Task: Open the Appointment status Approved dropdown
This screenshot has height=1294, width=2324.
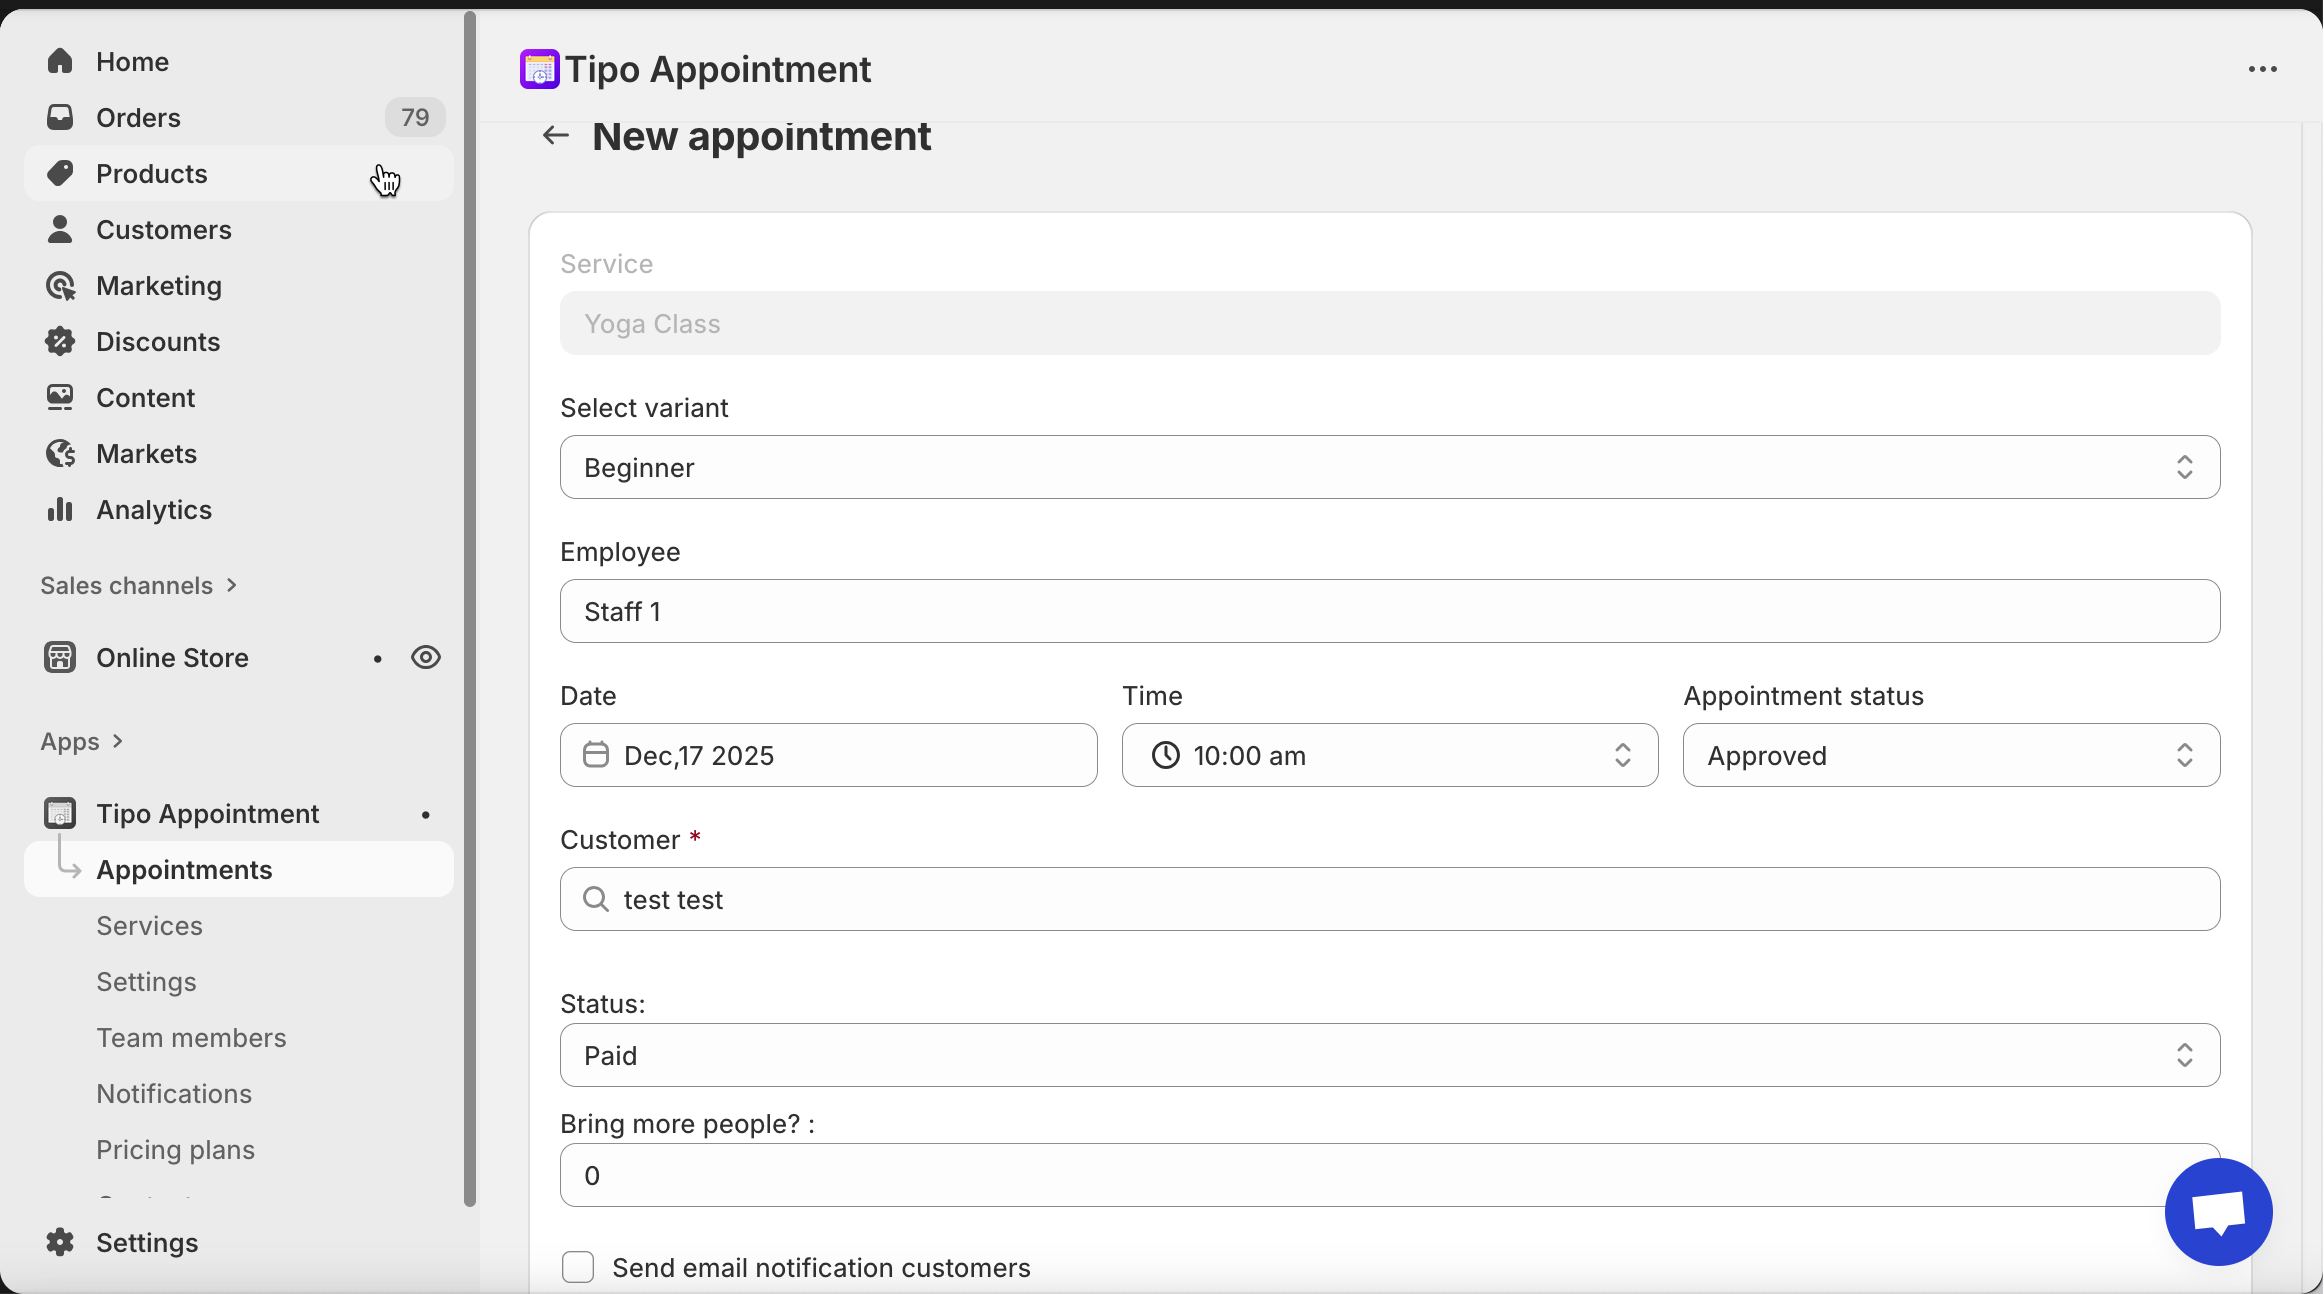Action: (1950, 755)
